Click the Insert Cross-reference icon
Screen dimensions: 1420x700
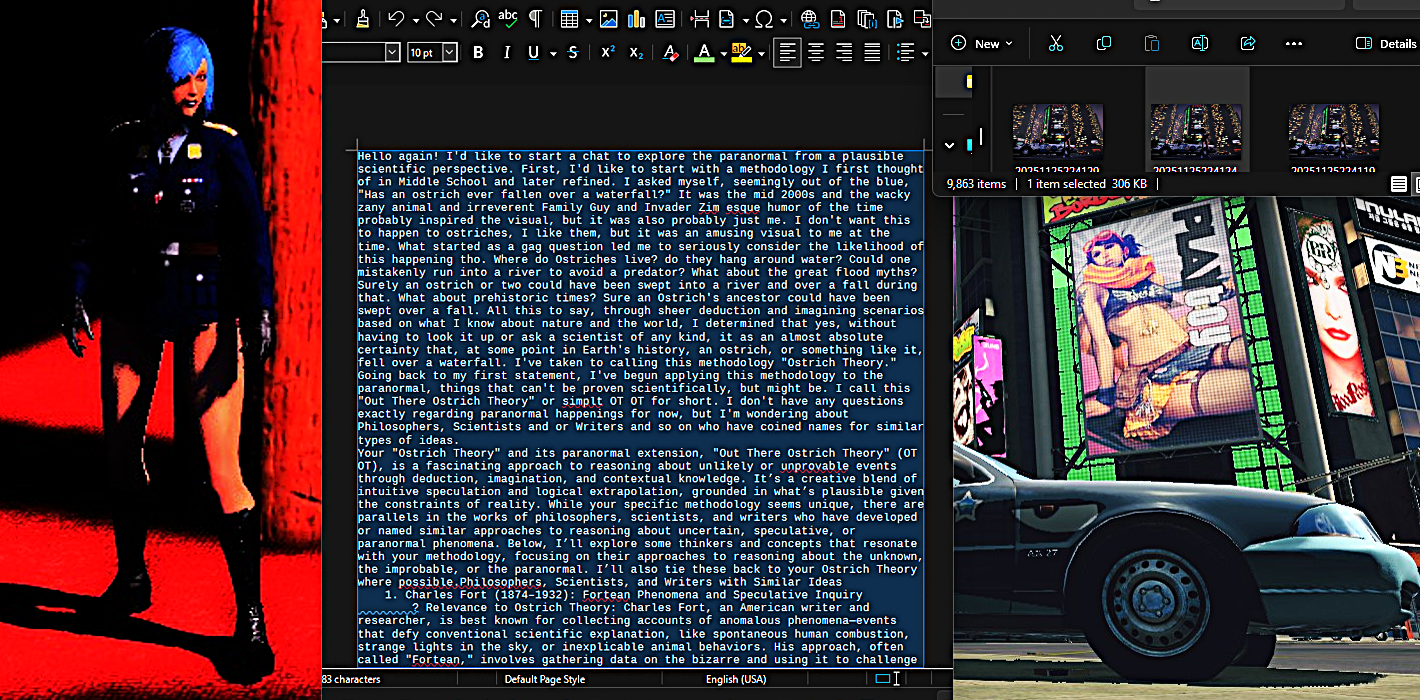click(x=921, y=18)
